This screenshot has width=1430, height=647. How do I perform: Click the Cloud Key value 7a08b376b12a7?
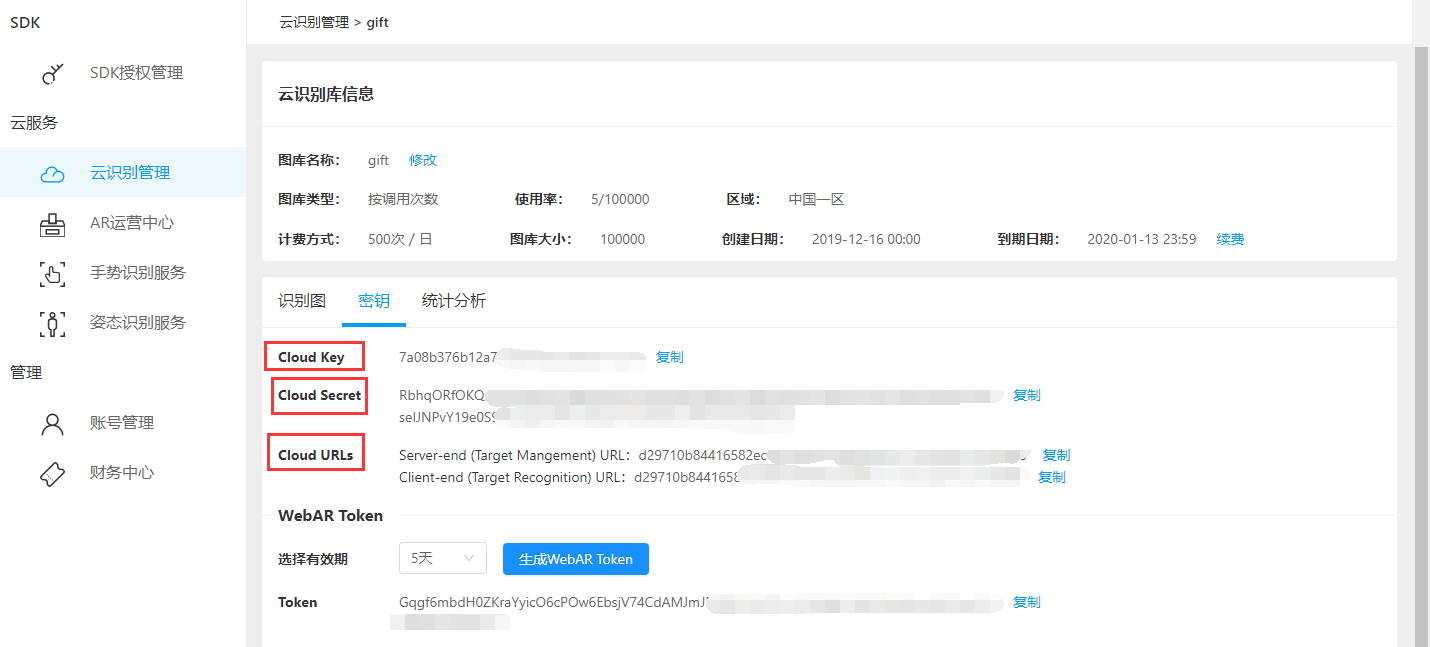[448, 357]
